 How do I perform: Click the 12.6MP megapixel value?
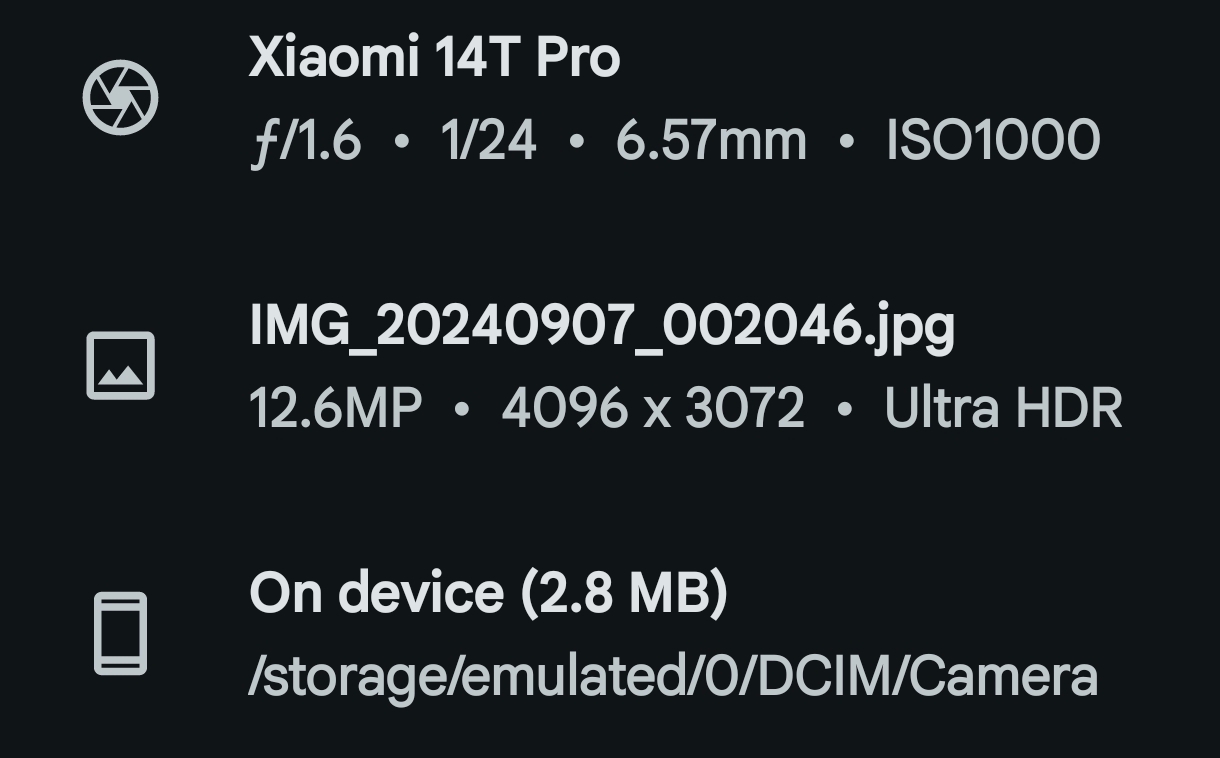pos(335,408)
